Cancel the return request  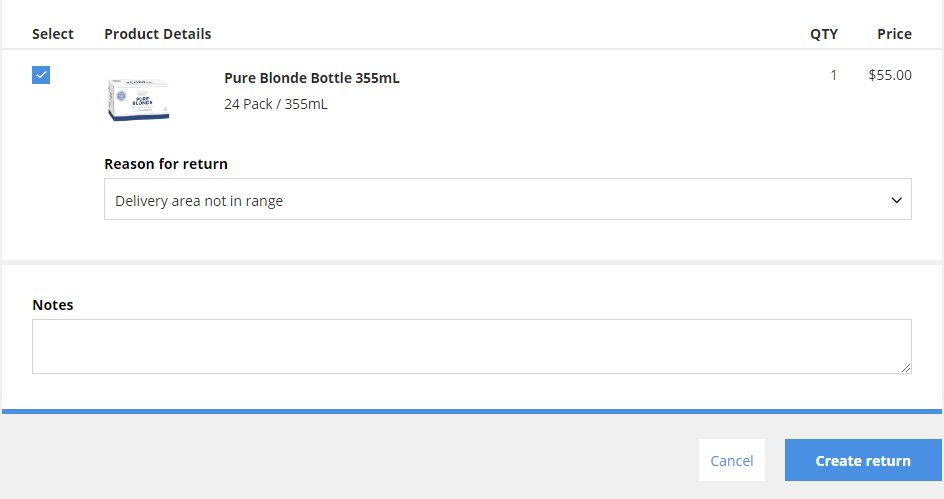click(x=731, y=460)
